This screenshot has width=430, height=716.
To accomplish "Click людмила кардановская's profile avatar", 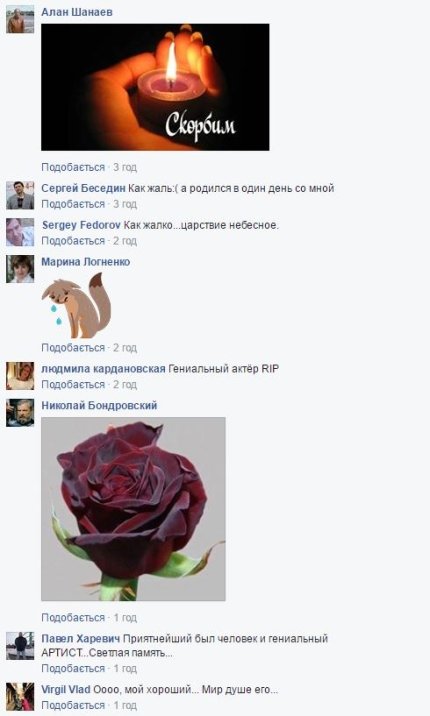I will click(x=20, y=376).
